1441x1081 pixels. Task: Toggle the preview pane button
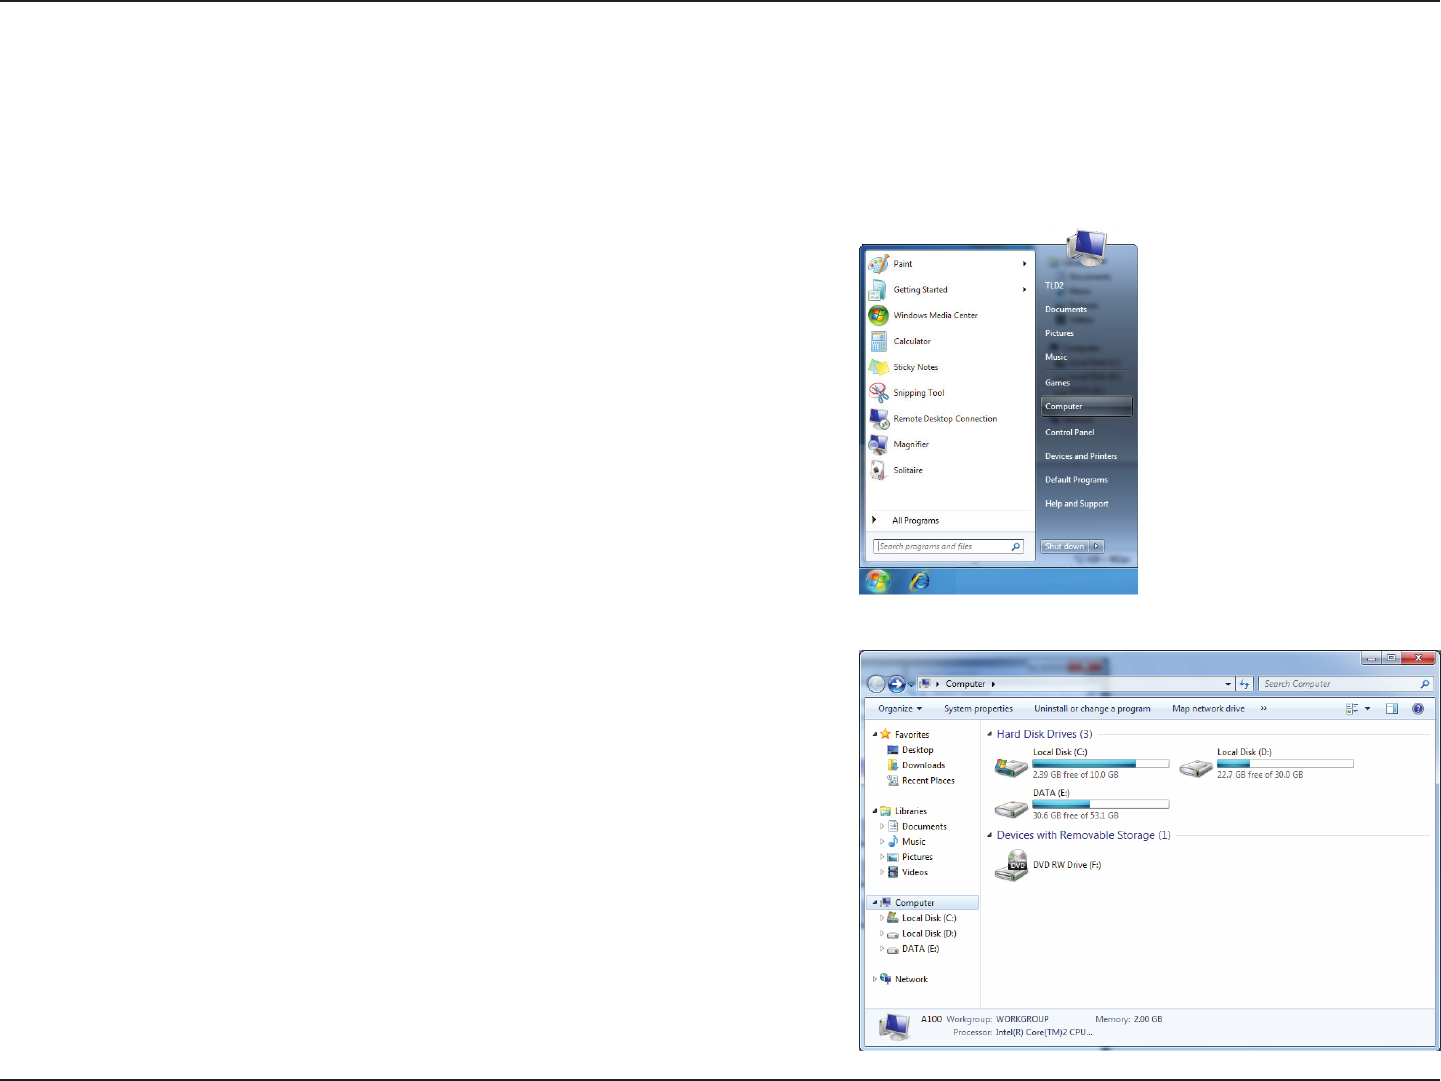coord(1392,709)
